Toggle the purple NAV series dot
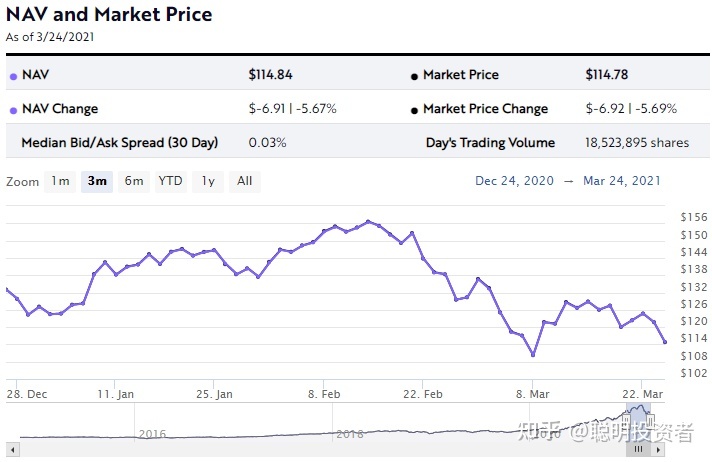Viewport: 712px width, 462px height. 14,76
